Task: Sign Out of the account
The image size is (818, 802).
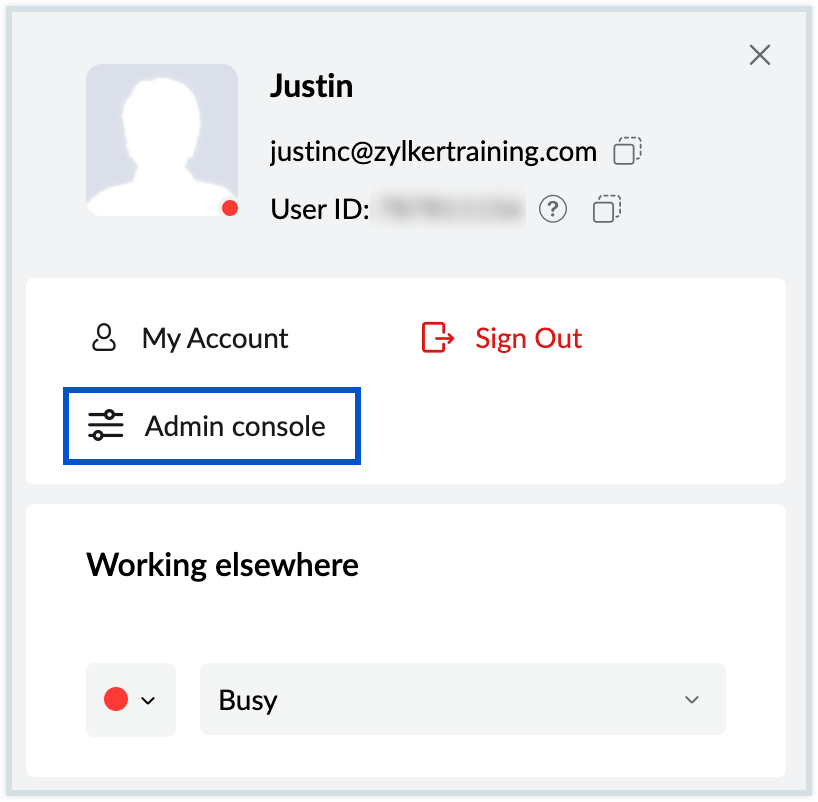Action: [528, 338]
